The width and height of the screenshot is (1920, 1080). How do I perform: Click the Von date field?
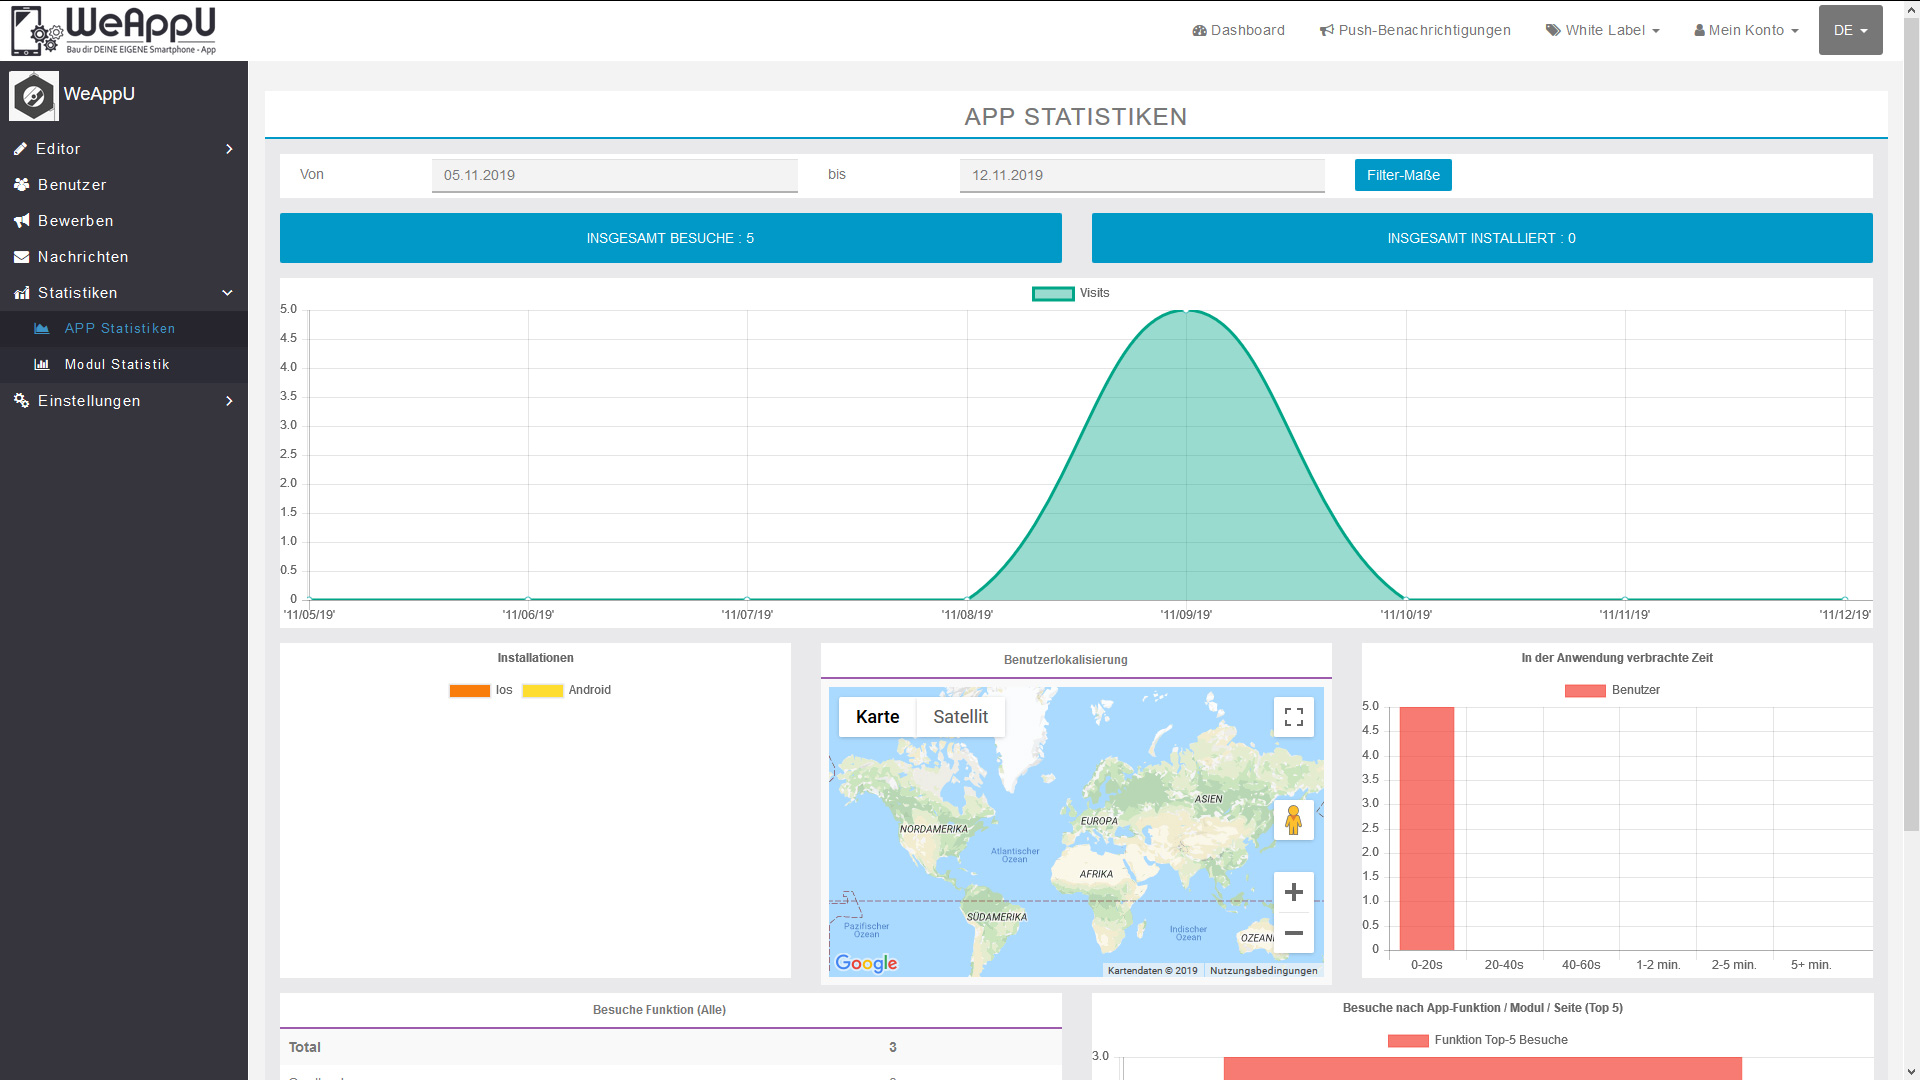[615, 175]
